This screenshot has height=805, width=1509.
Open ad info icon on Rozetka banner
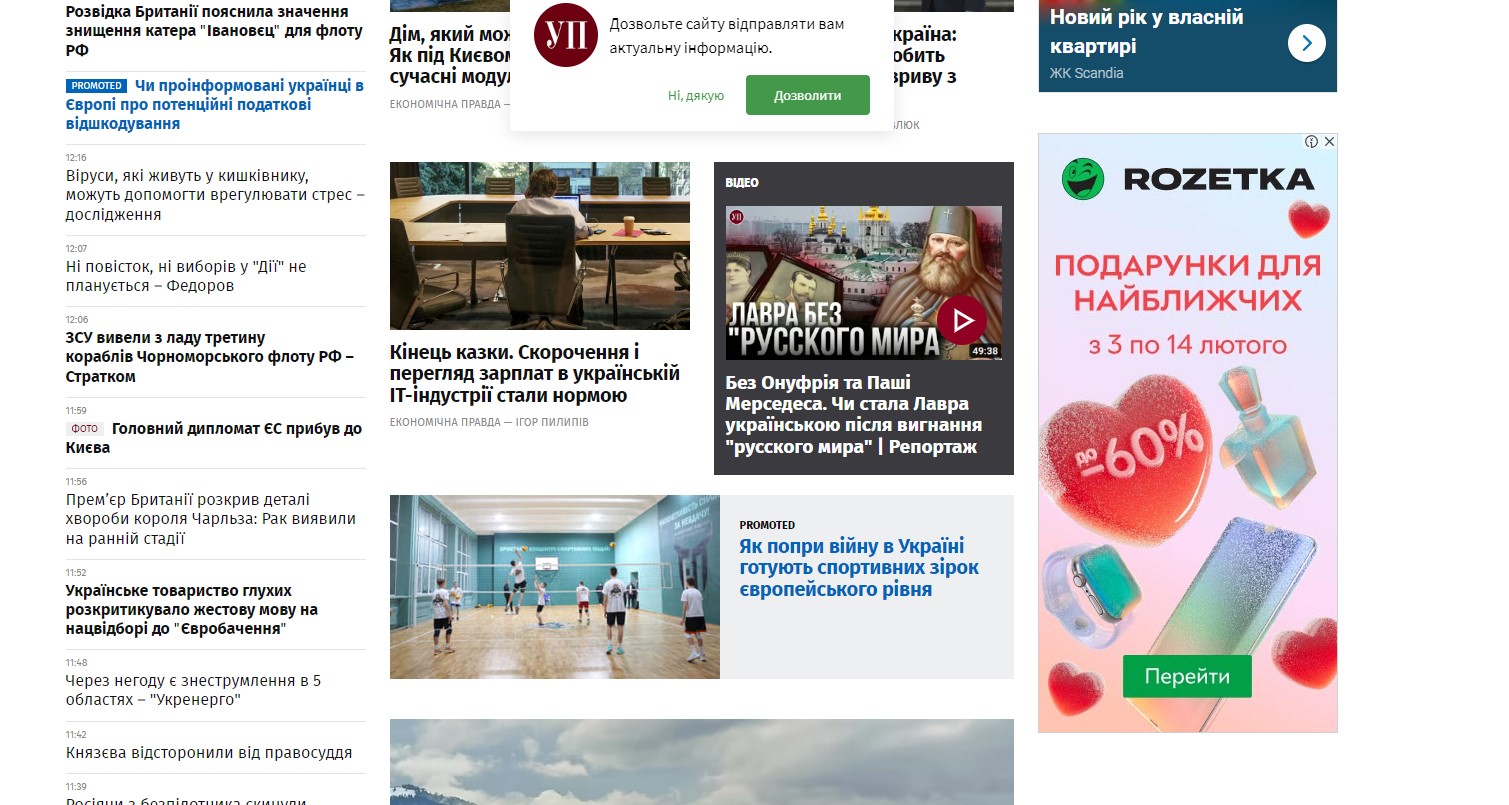(x=1312, y=142)
